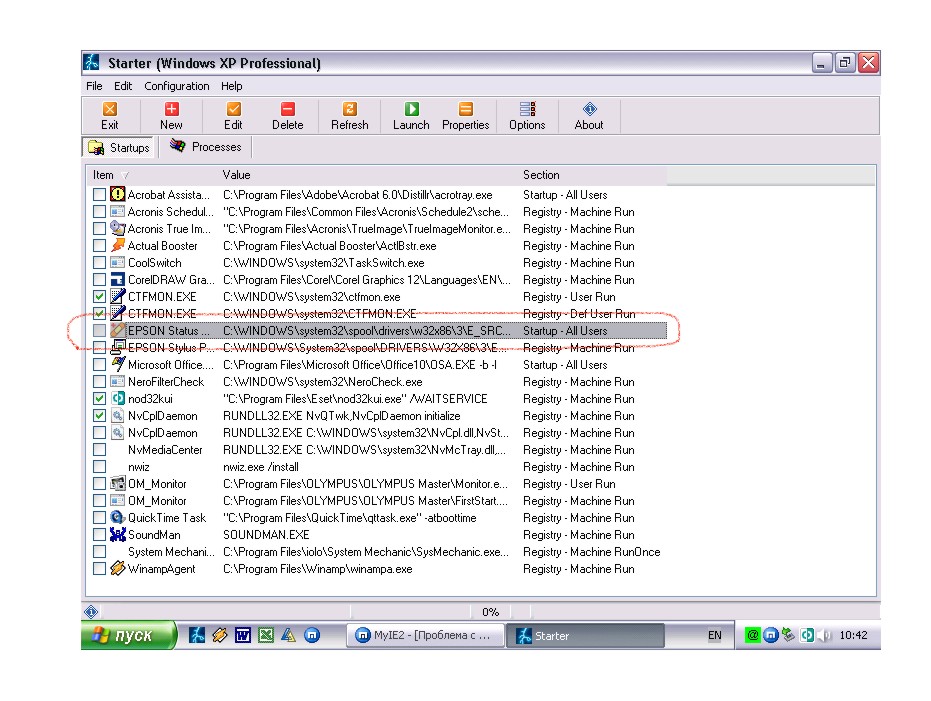Click the SoundMan row icon
Viewport: 931px width, 701px height.
(x=118, y=534)
